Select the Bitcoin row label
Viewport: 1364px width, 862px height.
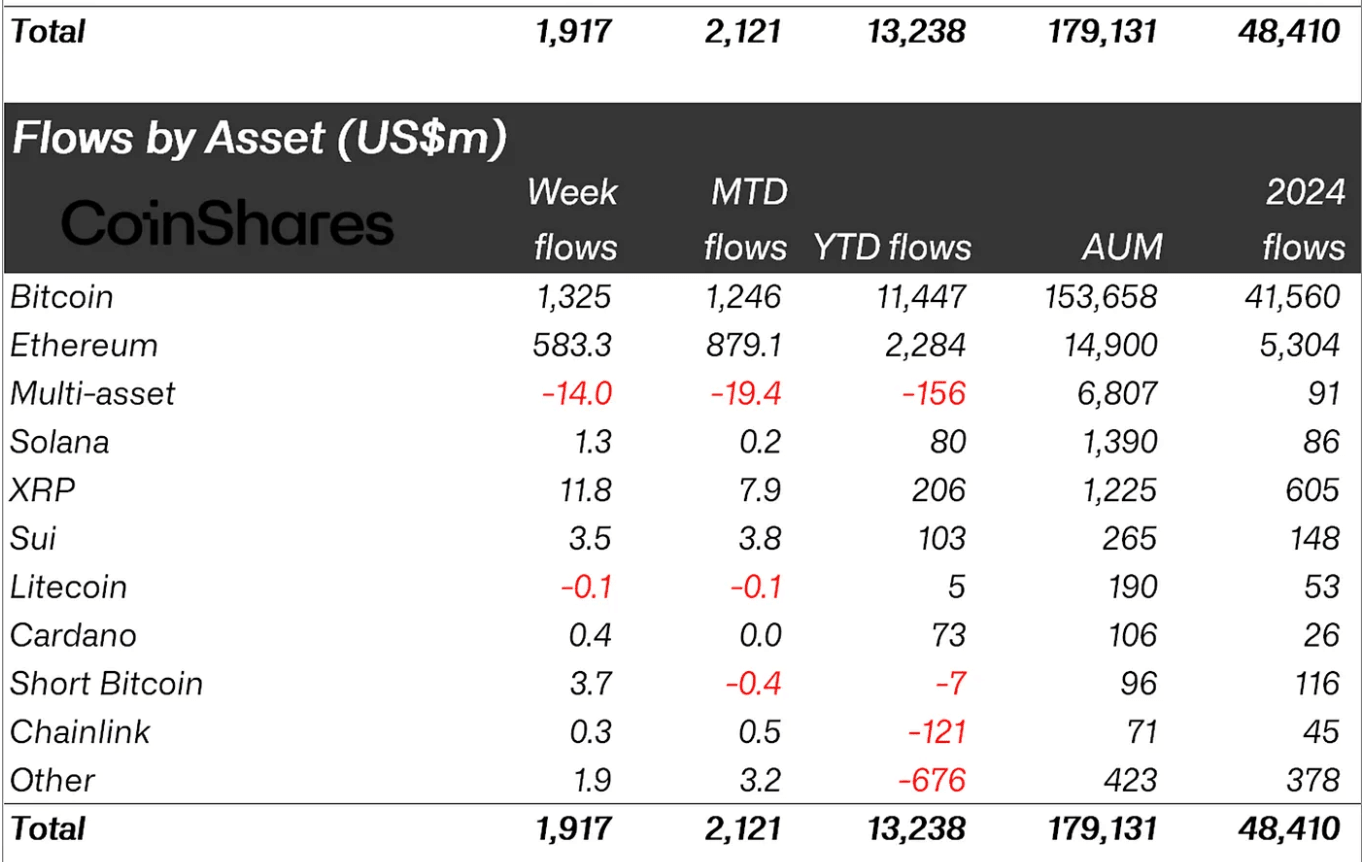[61, 297]
